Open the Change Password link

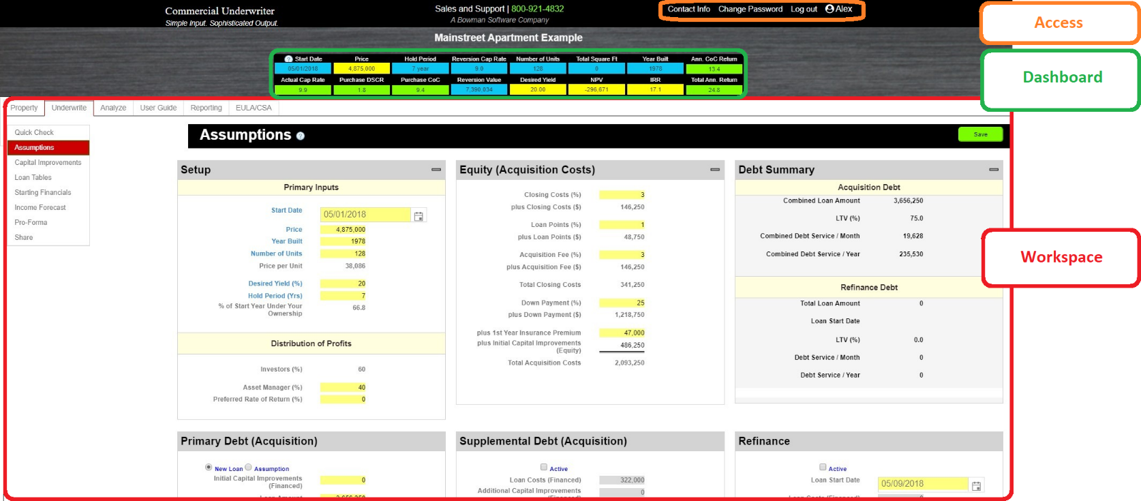[x=750, y=9]
